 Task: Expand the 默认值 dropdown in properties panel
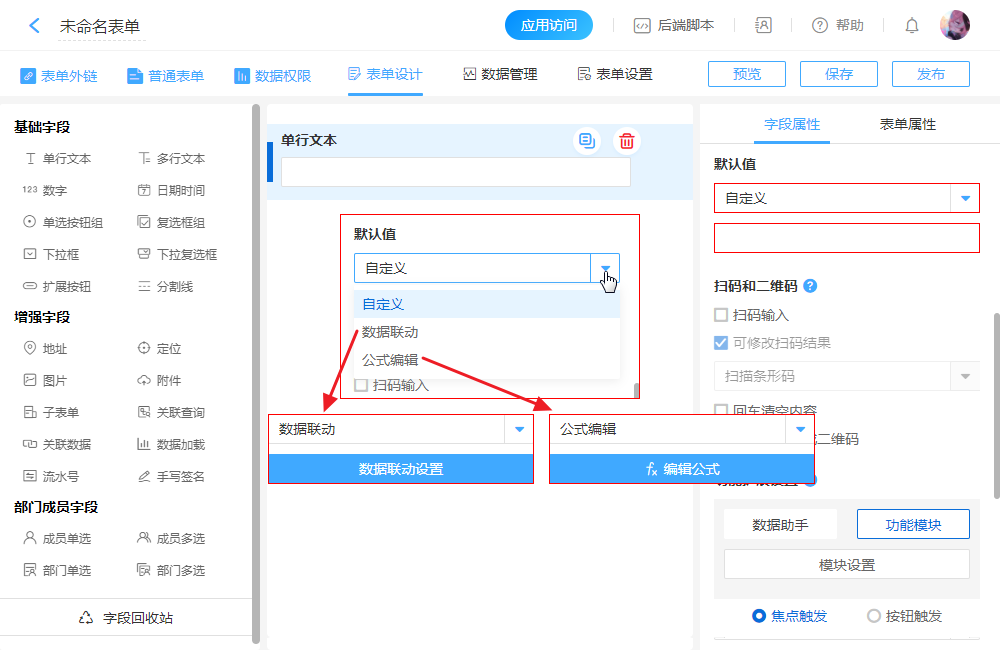[x=965, y=198]
